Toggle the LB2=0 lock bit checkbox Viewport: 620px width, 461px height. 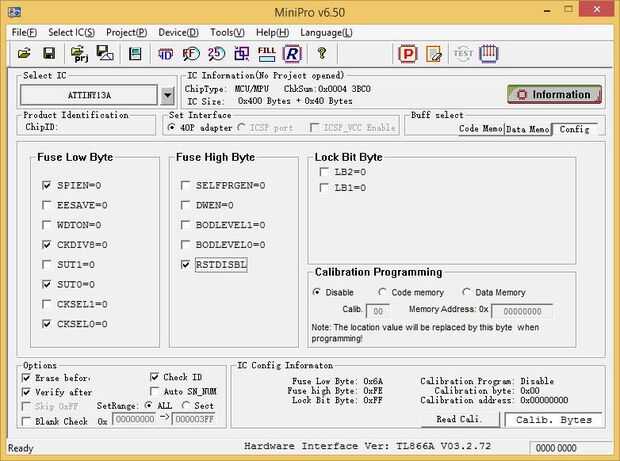point(324,172)
